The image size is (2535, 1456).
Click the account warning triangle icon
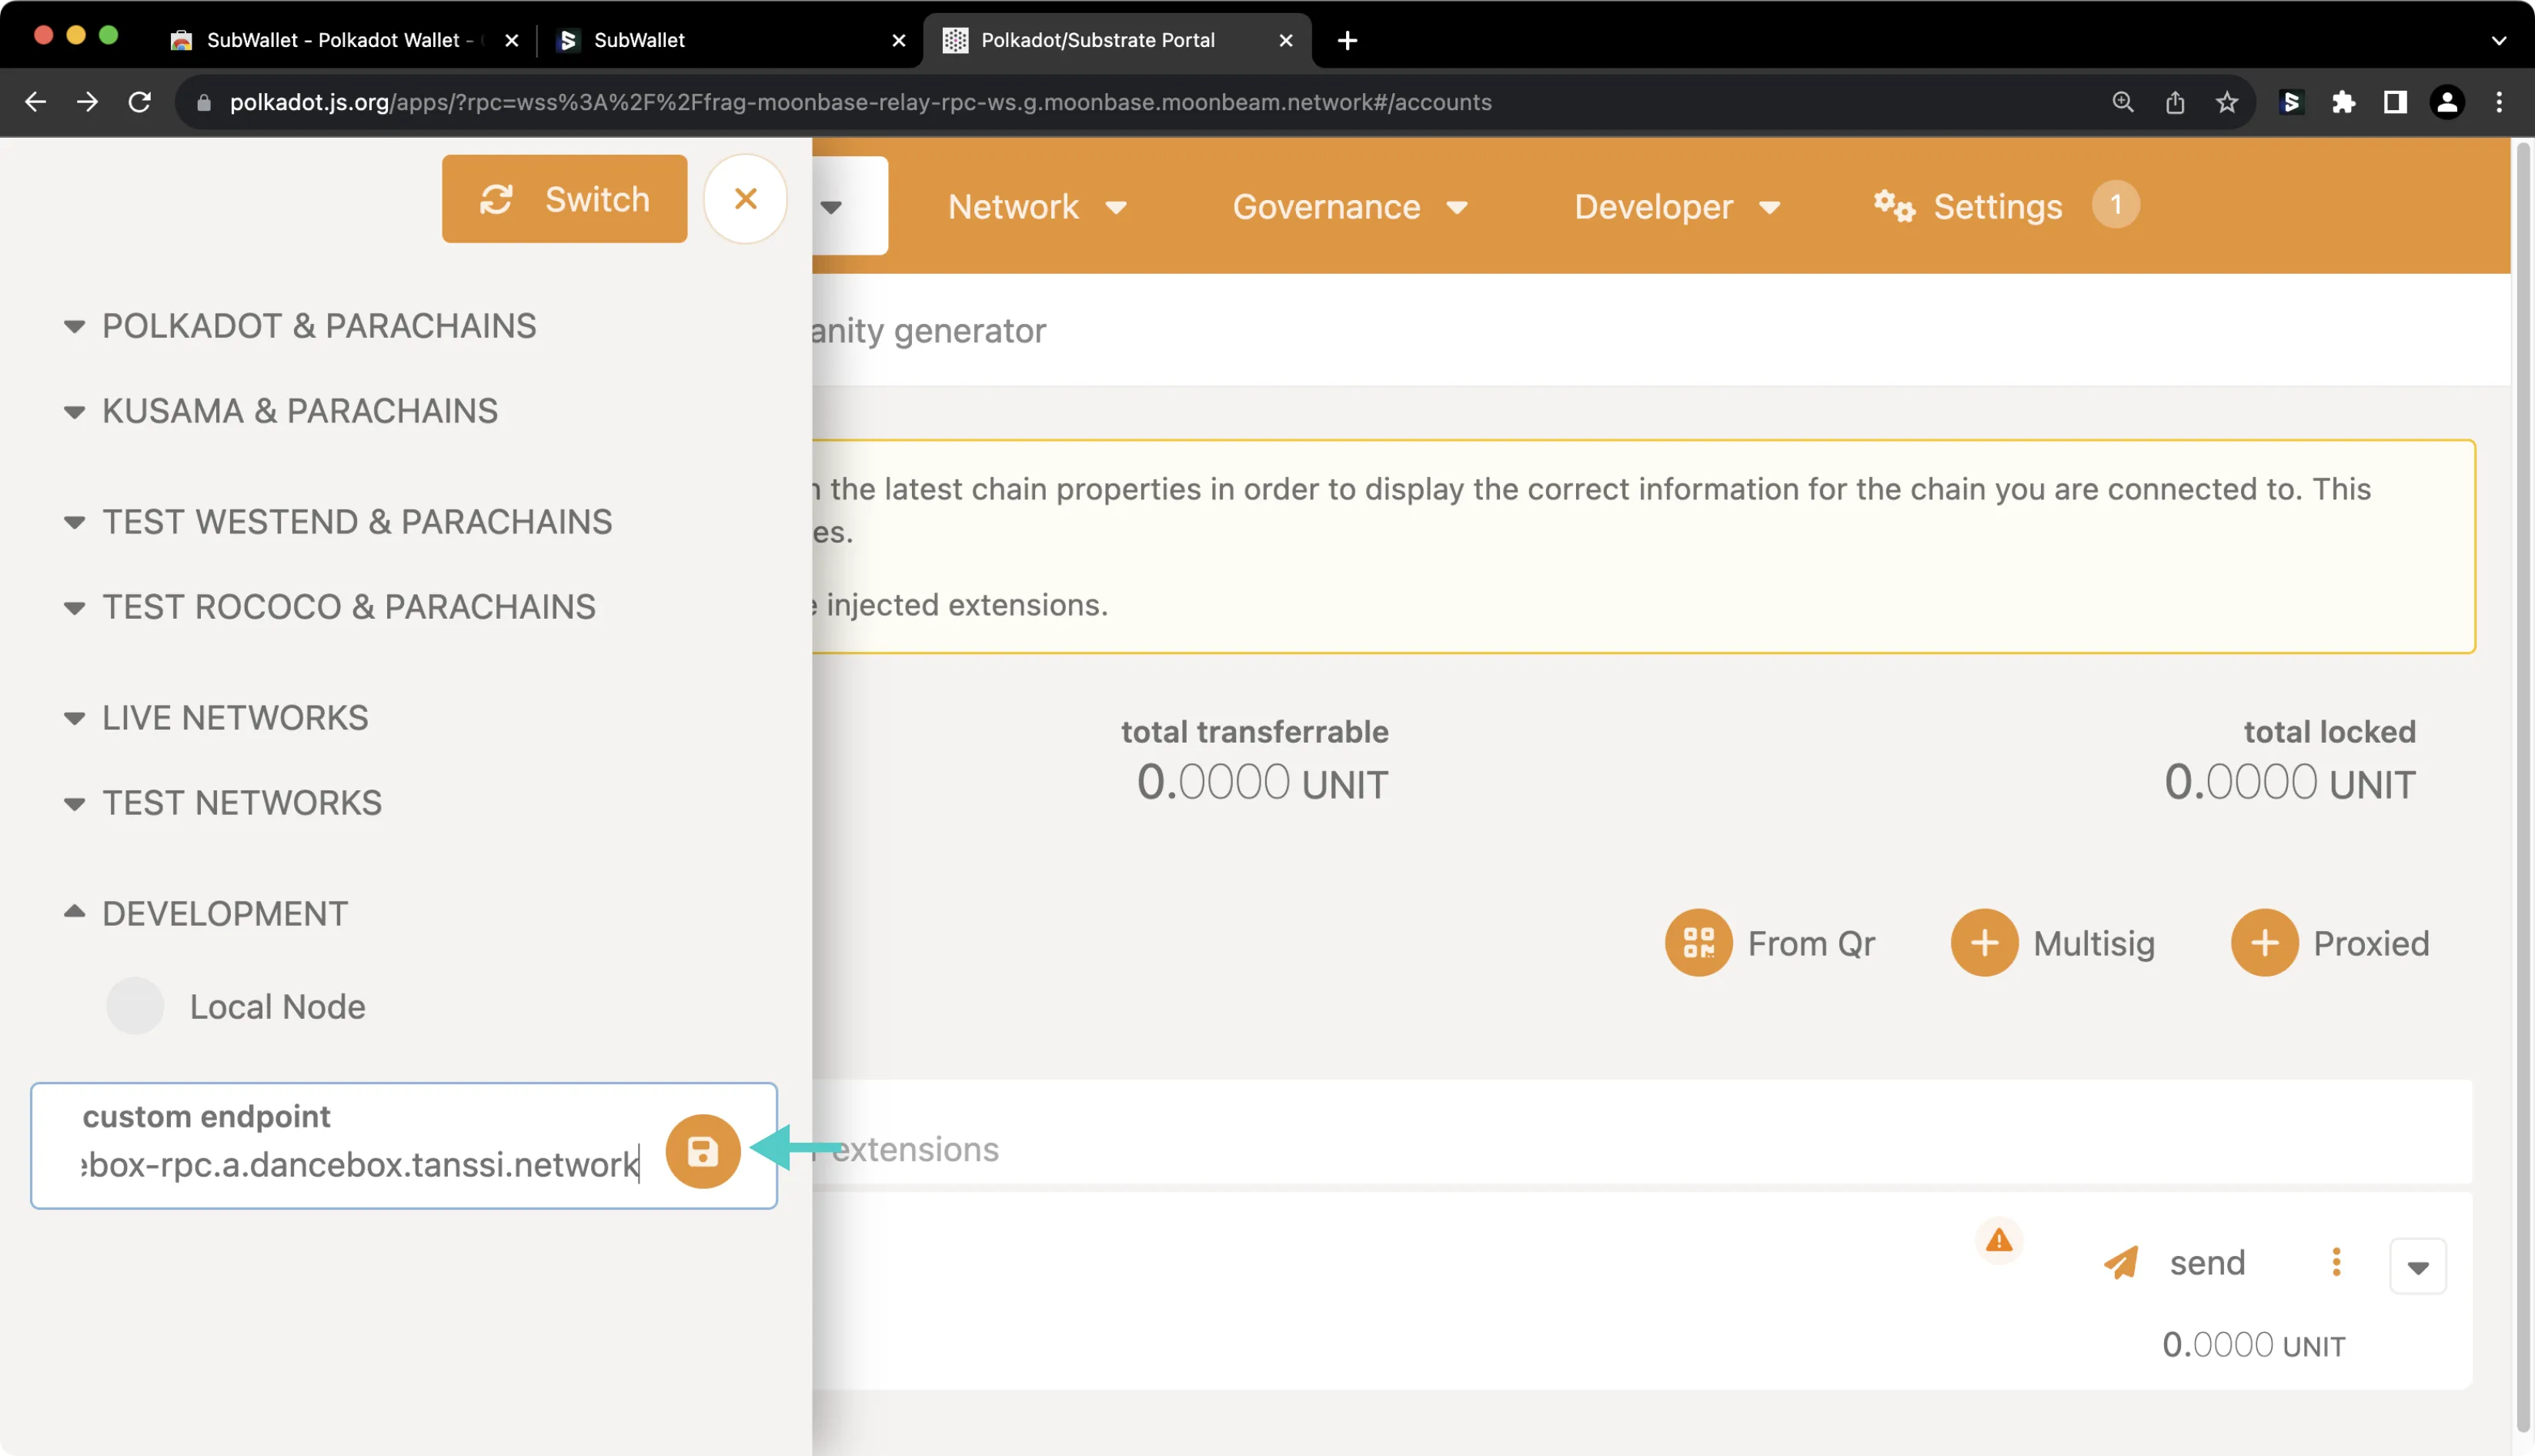[1998, 1241]
